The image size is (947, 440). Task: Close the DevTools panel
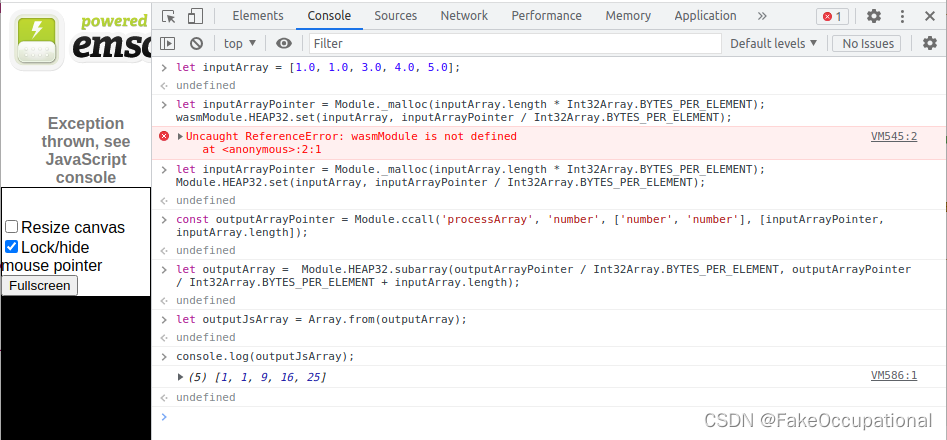(930, 16)
